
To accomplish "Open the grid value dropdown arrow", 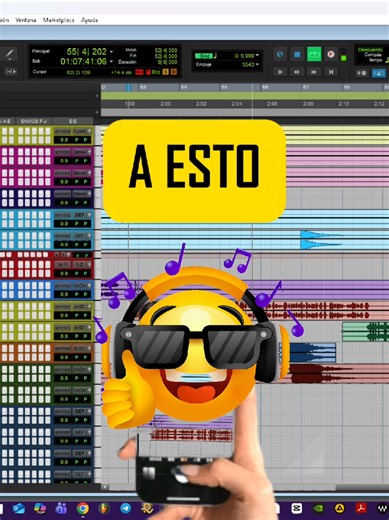I will [257, 55].
